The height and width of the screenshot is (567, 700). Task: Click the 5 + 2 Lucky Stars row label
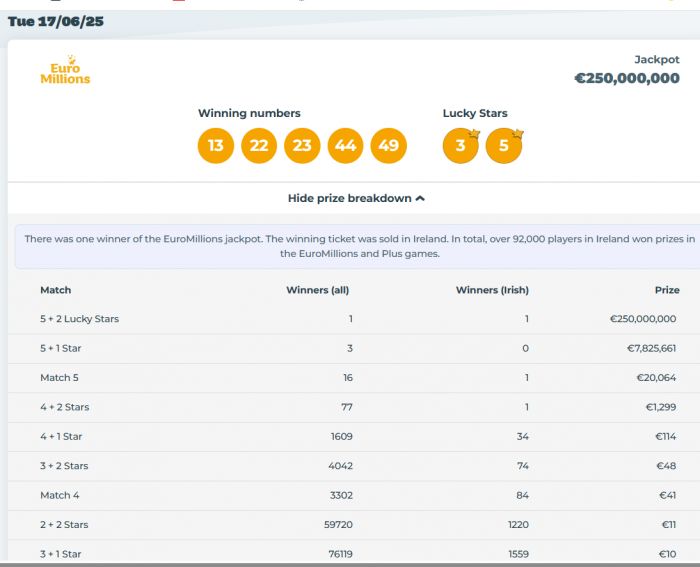[x=79, y=319]
